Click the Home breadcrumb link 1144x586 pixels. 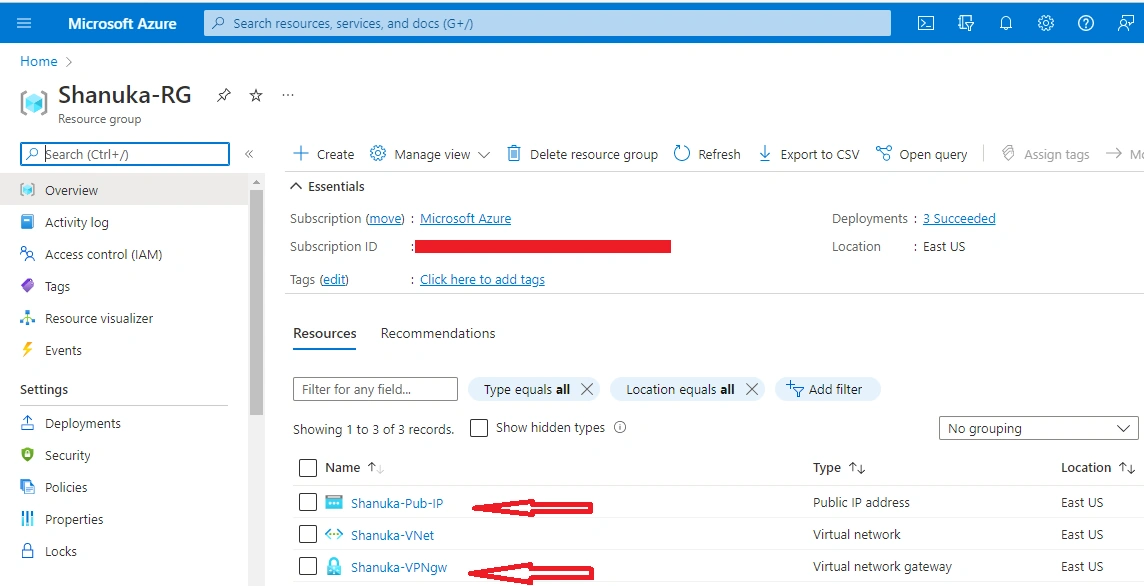click(39, 61)
